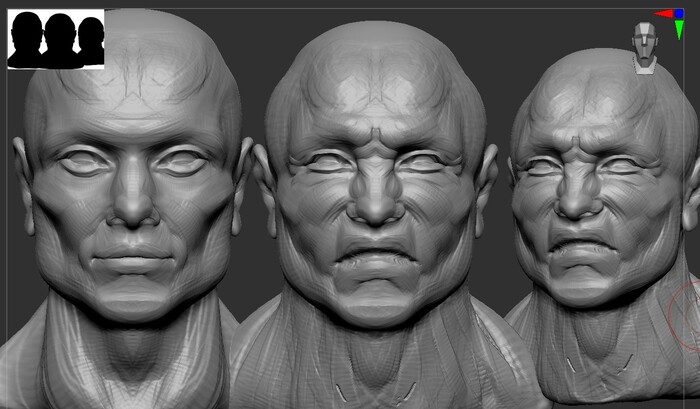Click the blue Z-axis dot indicator
This screenshot has height=409, width=700.
[679, 14]
